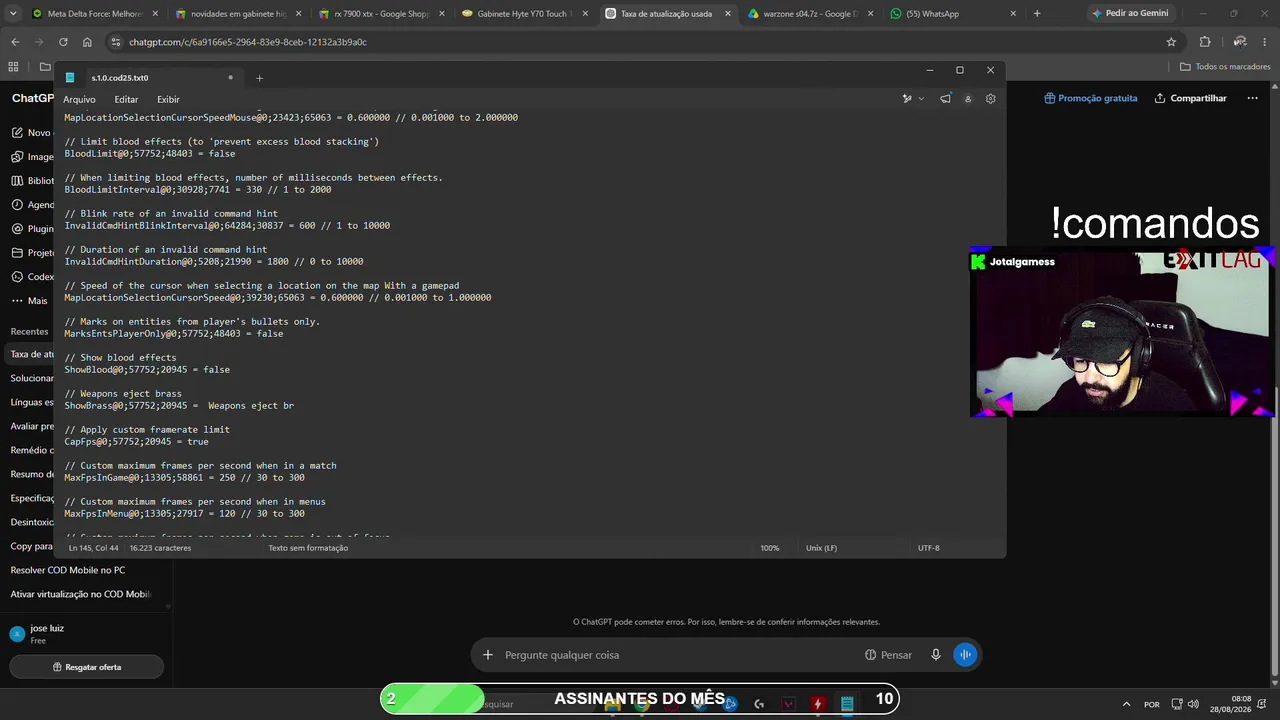Open the 100% zoom status in Notepad

point(769,548)
